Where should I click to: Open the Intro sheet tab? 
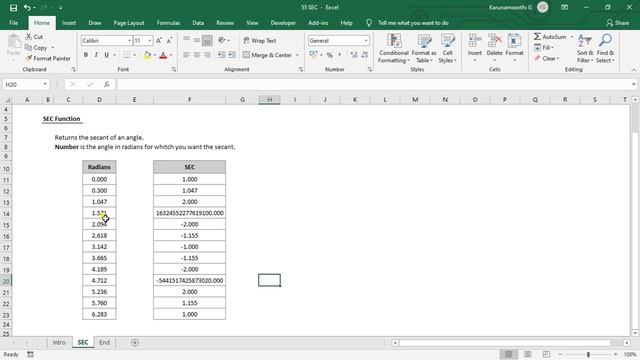click(x=59, y=342)
